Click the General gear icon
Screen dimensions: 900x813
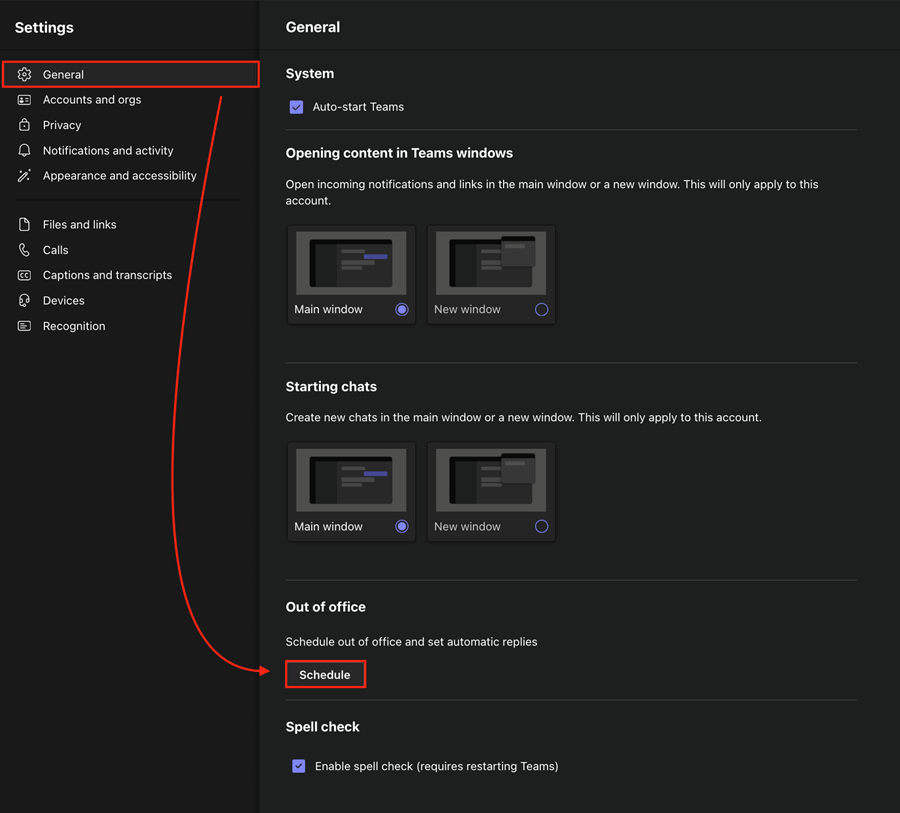[x=24, y=74]
